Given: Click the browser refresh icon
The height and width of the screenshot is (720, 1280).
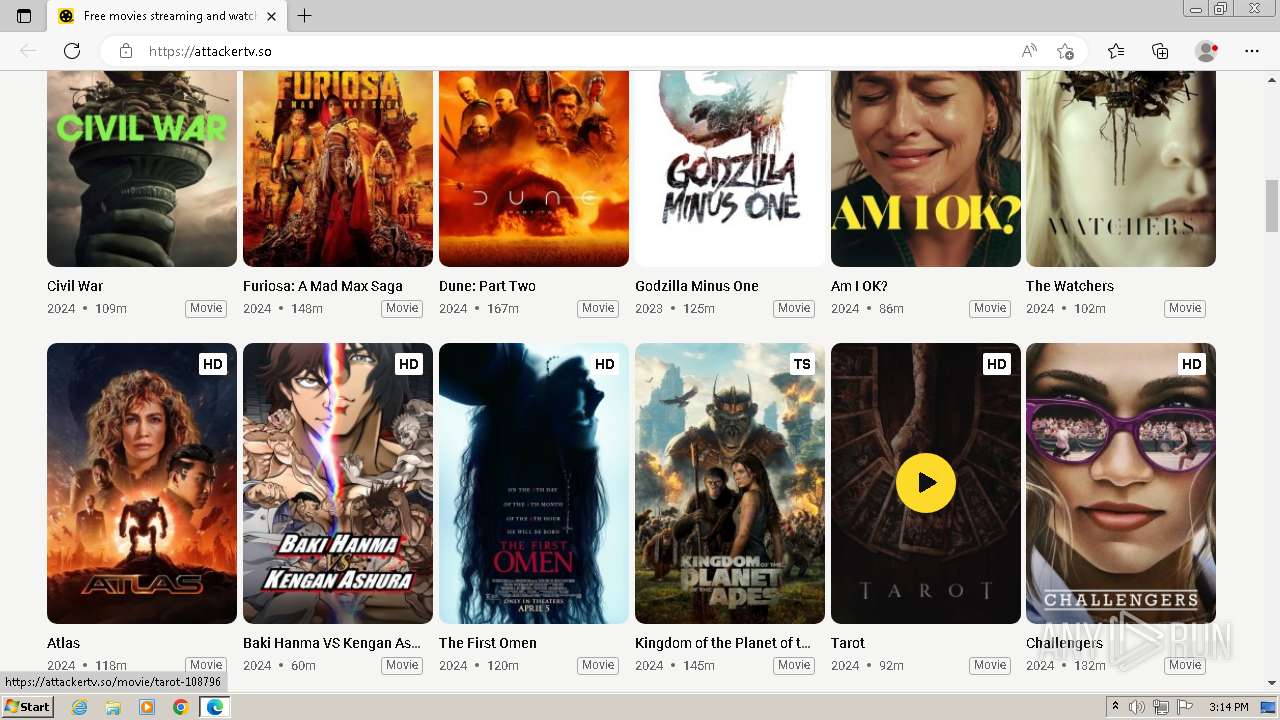Looking at the screenshot, I should (72, 51).
